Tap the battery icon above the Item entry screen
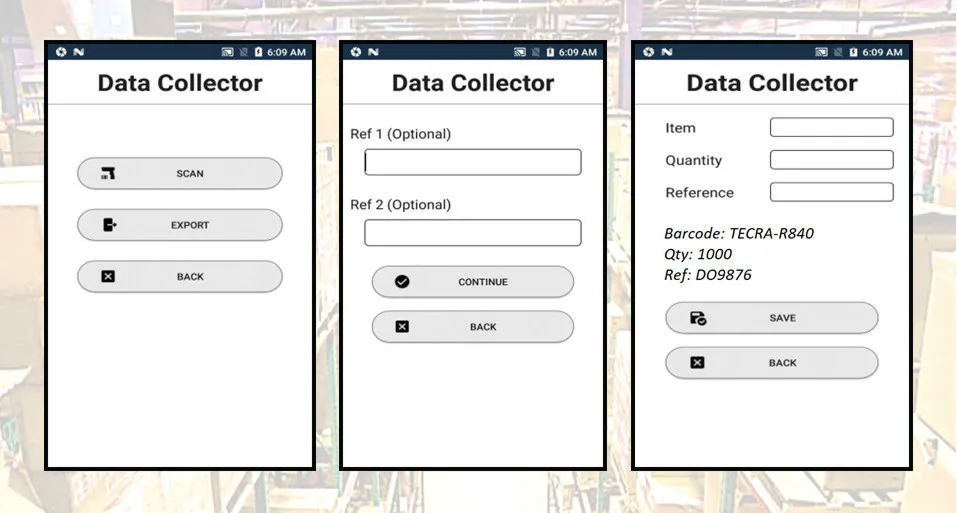Image resolution: width=957 pixels, height=513 pixels. [853, 52]
